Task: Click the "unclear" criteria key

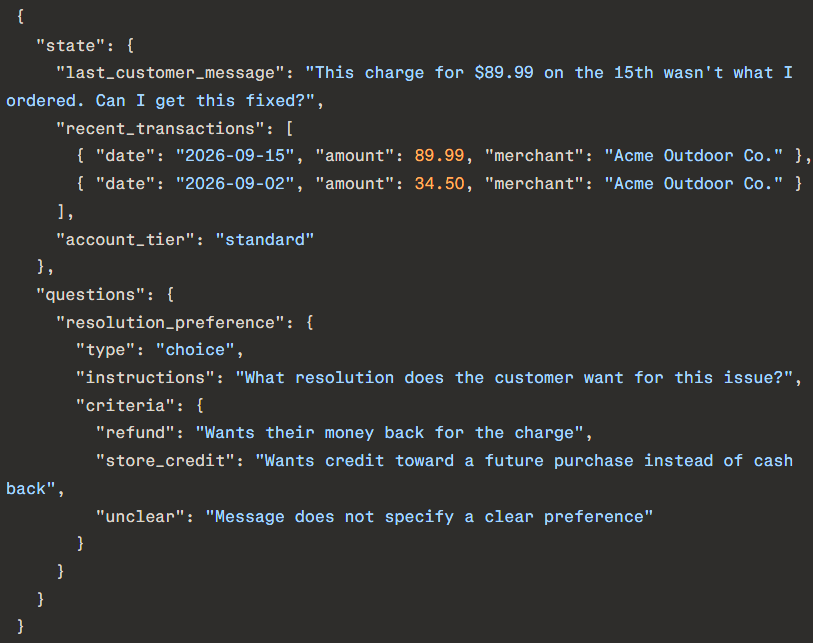Action: click(x=141, y=517)
